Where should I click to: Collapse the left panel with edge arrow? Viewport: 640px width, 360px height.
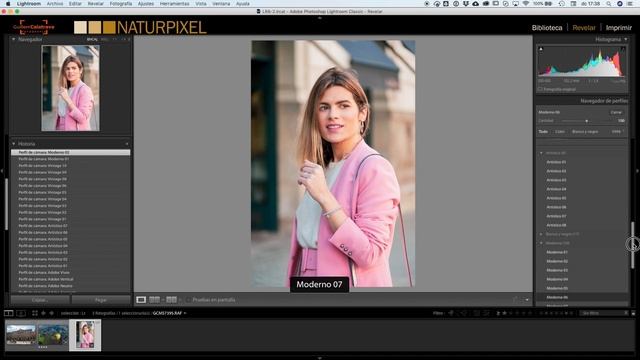pos(2,171)
